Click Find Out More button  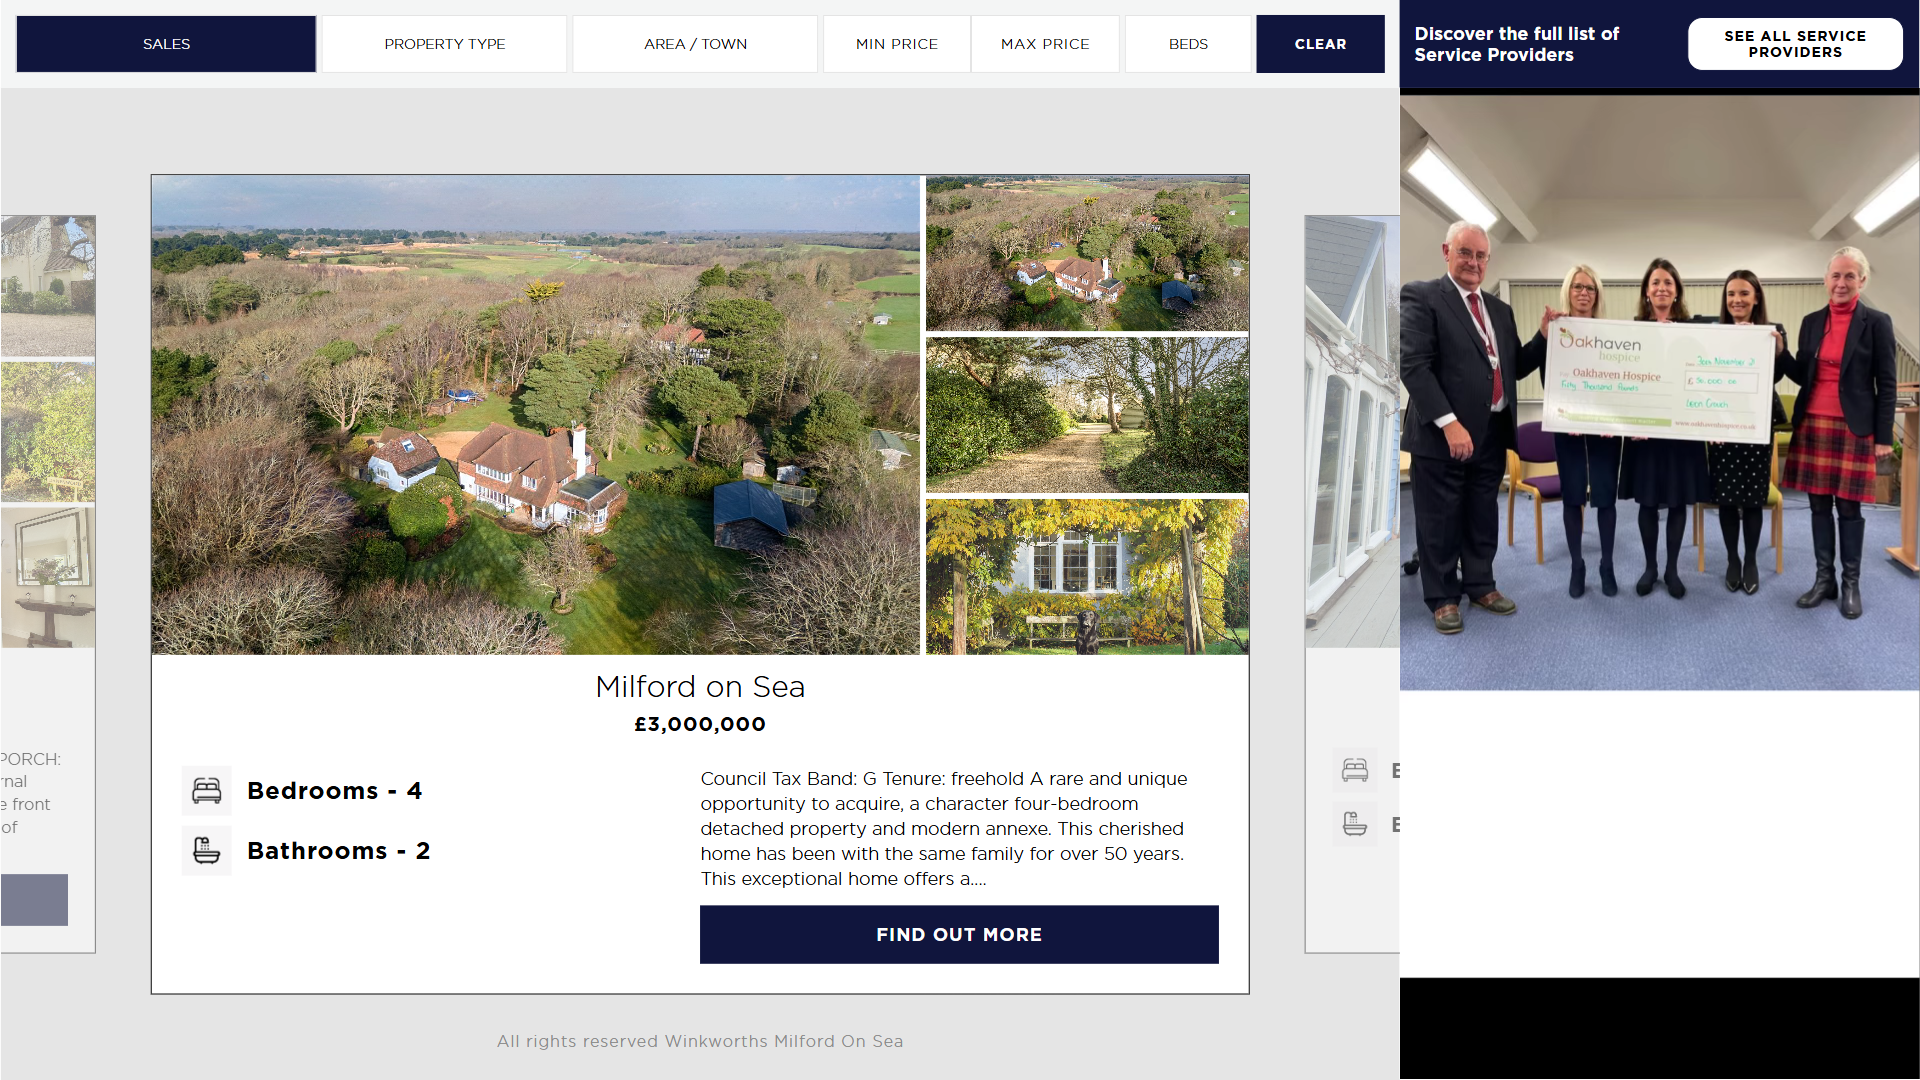(x=959, y=935)
